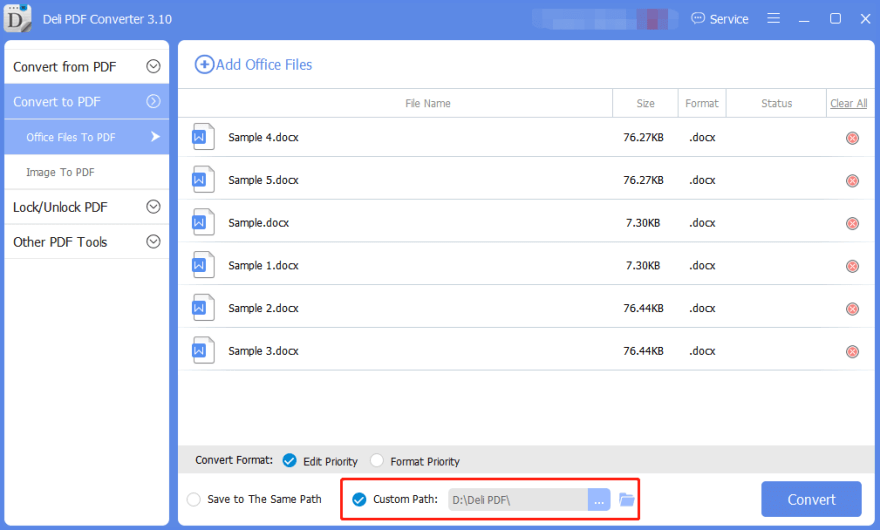Viewport: 880px width, 530px height.
Task: Click the plus icon to add Office files
Action: (x=204, y=65)
